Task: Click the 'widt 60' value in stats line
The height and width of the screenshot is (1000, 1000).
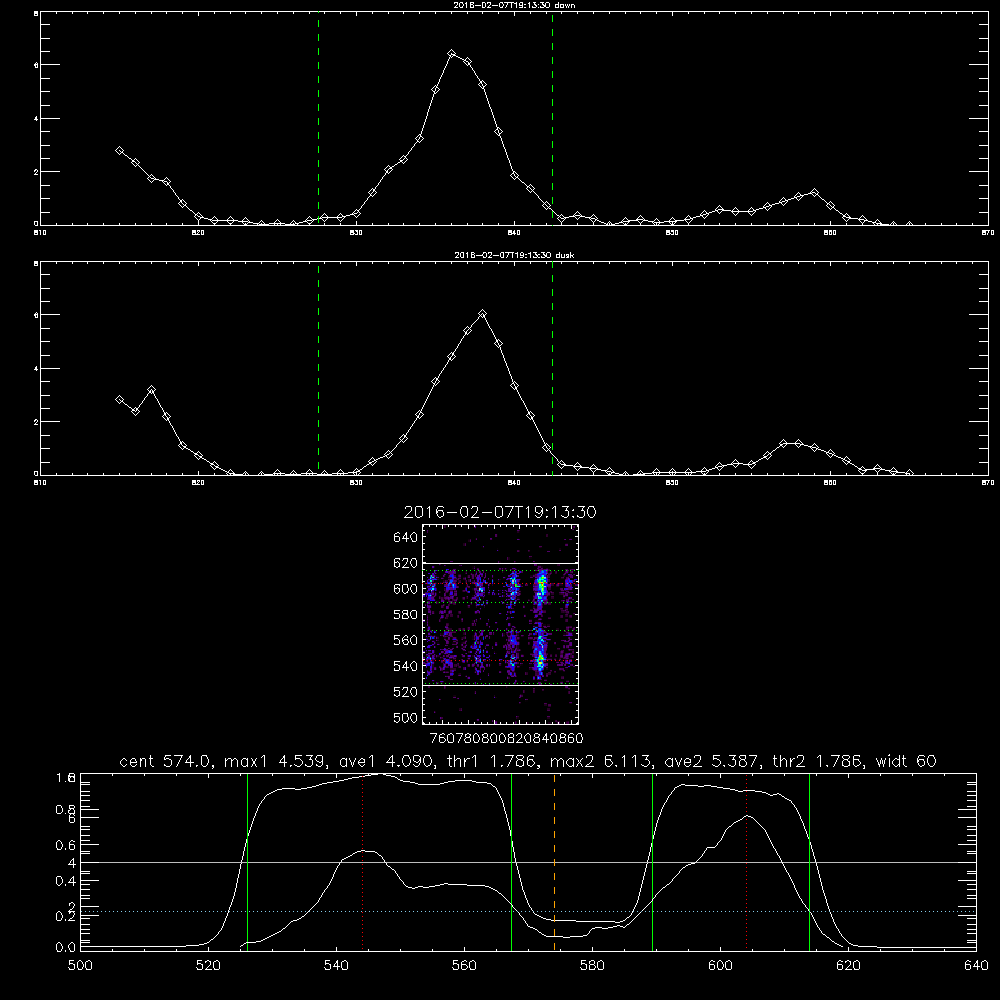Action: pyautogui.click(x=906, y=761)
